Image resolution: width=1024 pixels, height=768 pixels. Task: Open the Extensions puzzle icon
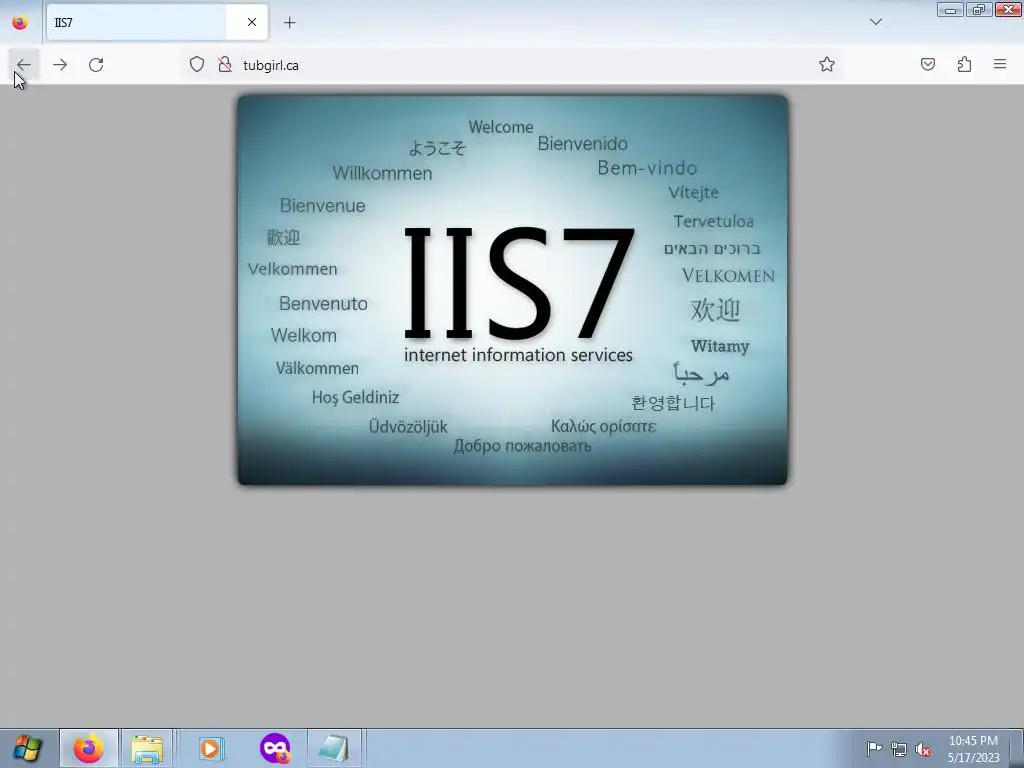tap(964, 65)
